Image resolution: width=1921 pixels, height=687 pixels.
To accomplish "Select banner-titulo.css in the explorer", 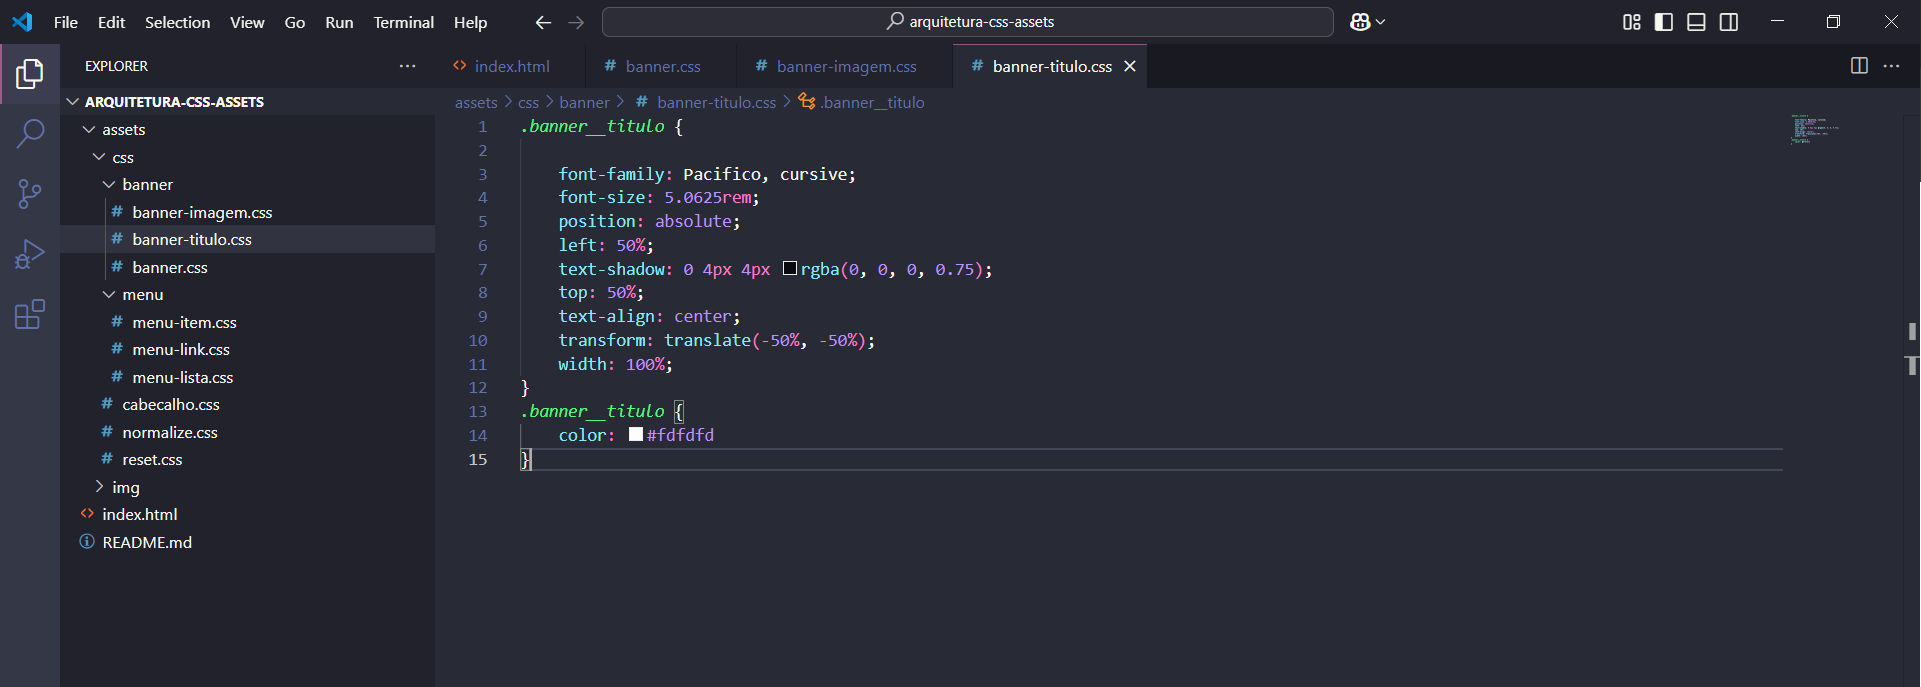I will (x=248, y=240).
